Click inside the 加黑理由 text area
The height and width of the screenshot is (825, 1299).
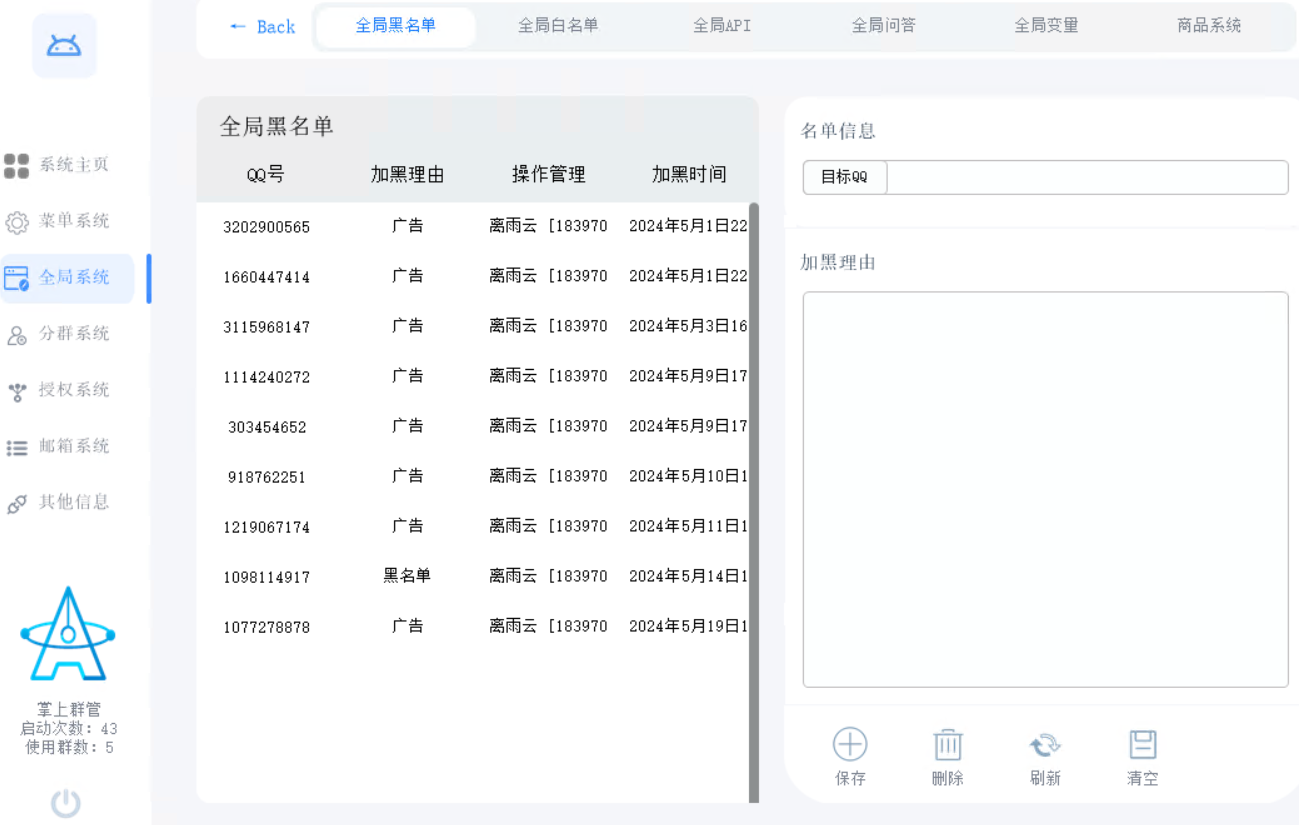[1045, 489]
